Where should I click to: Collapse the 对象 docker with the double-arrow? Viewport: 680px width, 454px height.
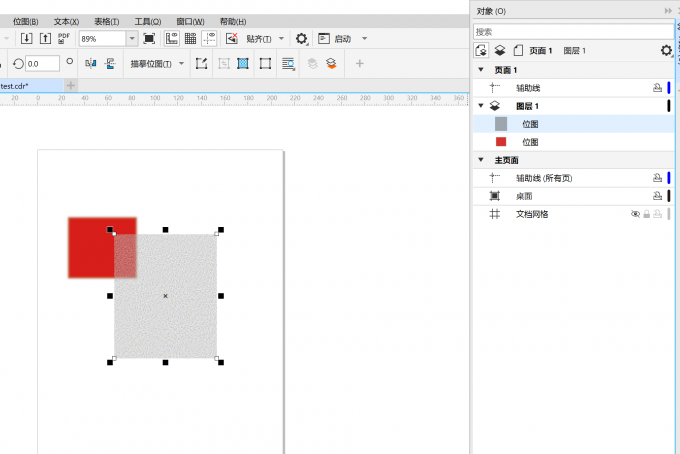point(668,11)
